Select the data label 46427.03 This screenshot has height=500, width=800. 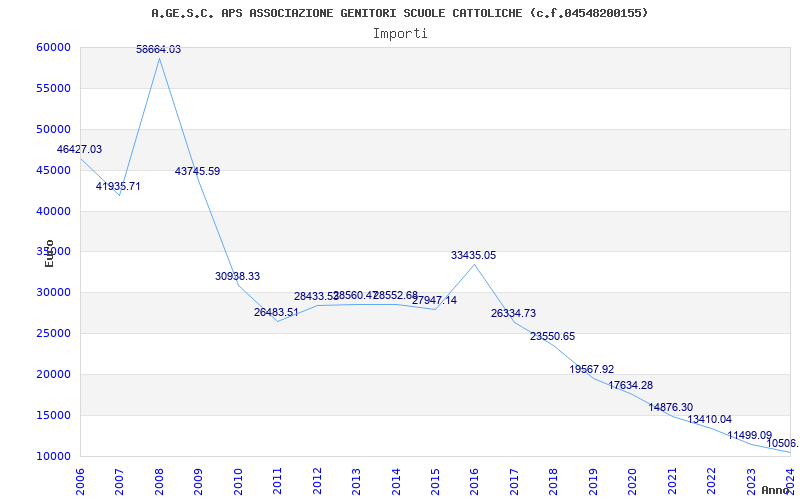(x=79, y=149)
